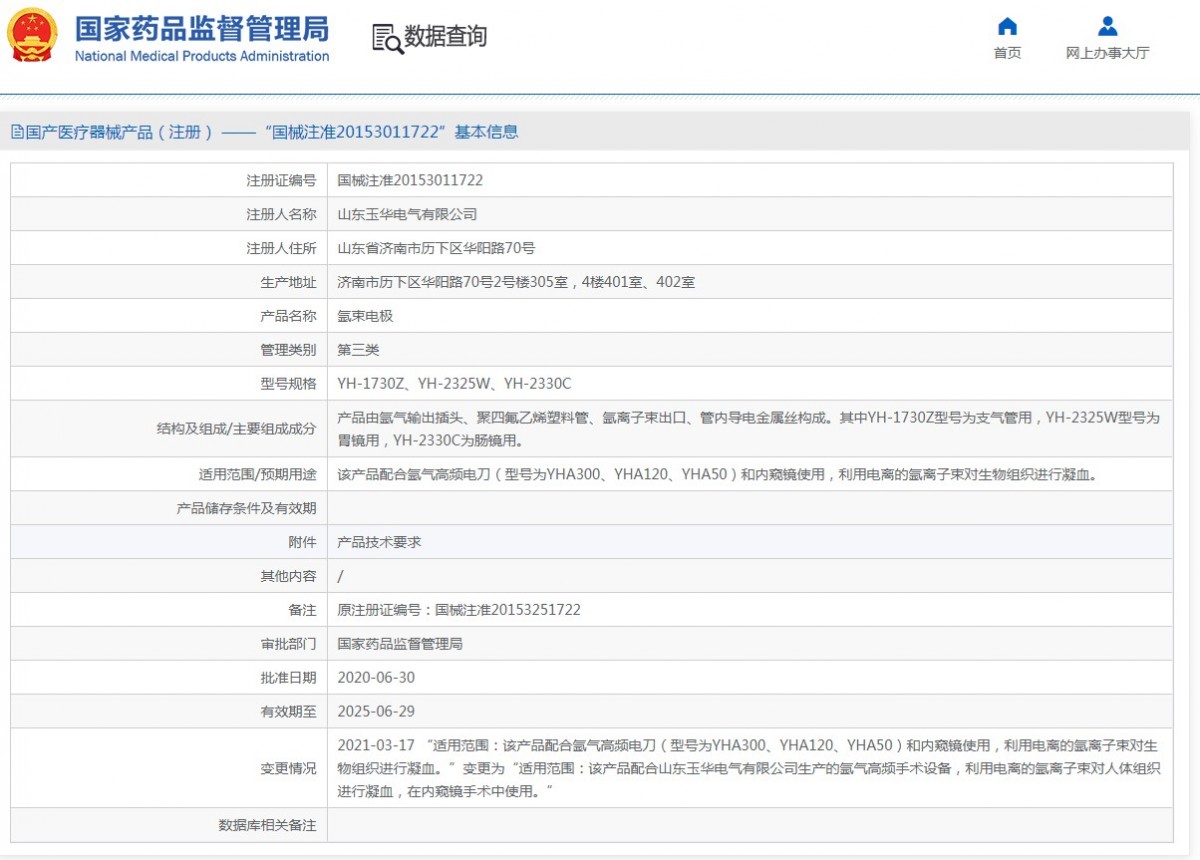Click product name 氩束电极
Image resolution: width=1200 pixels, height=860 pixels.
point(365,316)
